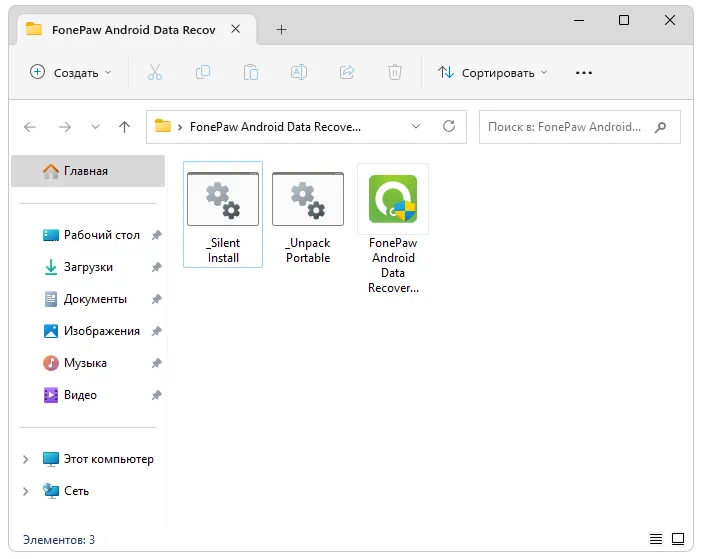The height and width of the screenshot is (559, 702).
Task: Click pin icon beside Музыка
Action: pos(156,363)
